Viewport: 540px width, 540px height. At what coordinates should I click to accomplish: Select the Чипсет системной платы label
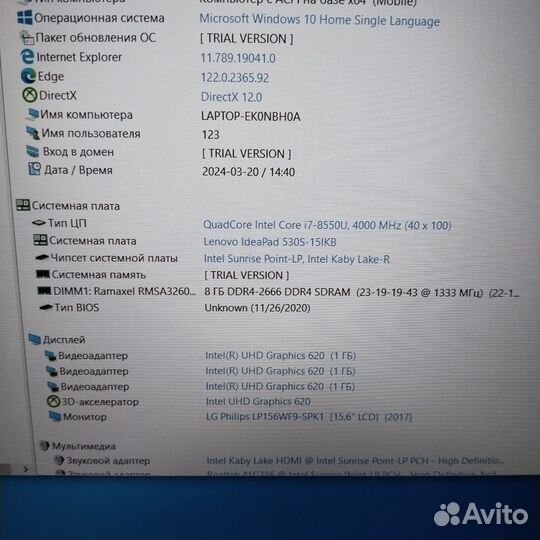click(x=114, y=258)
